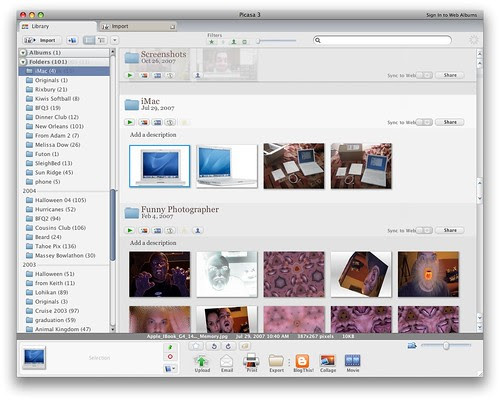Select the Tahoe Pix (136) folder

pyautogui.click(x=64, y=246)
